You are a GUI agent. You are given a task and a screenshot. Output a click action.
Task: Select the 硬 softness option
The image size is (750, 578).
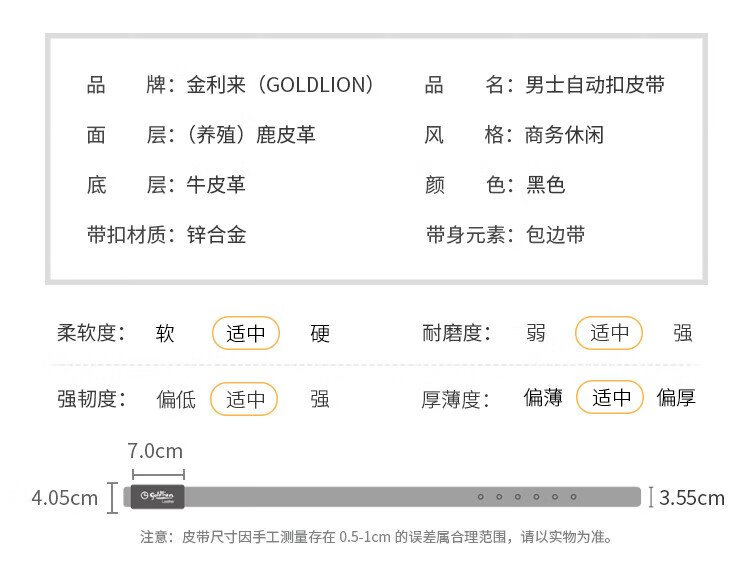320,333
